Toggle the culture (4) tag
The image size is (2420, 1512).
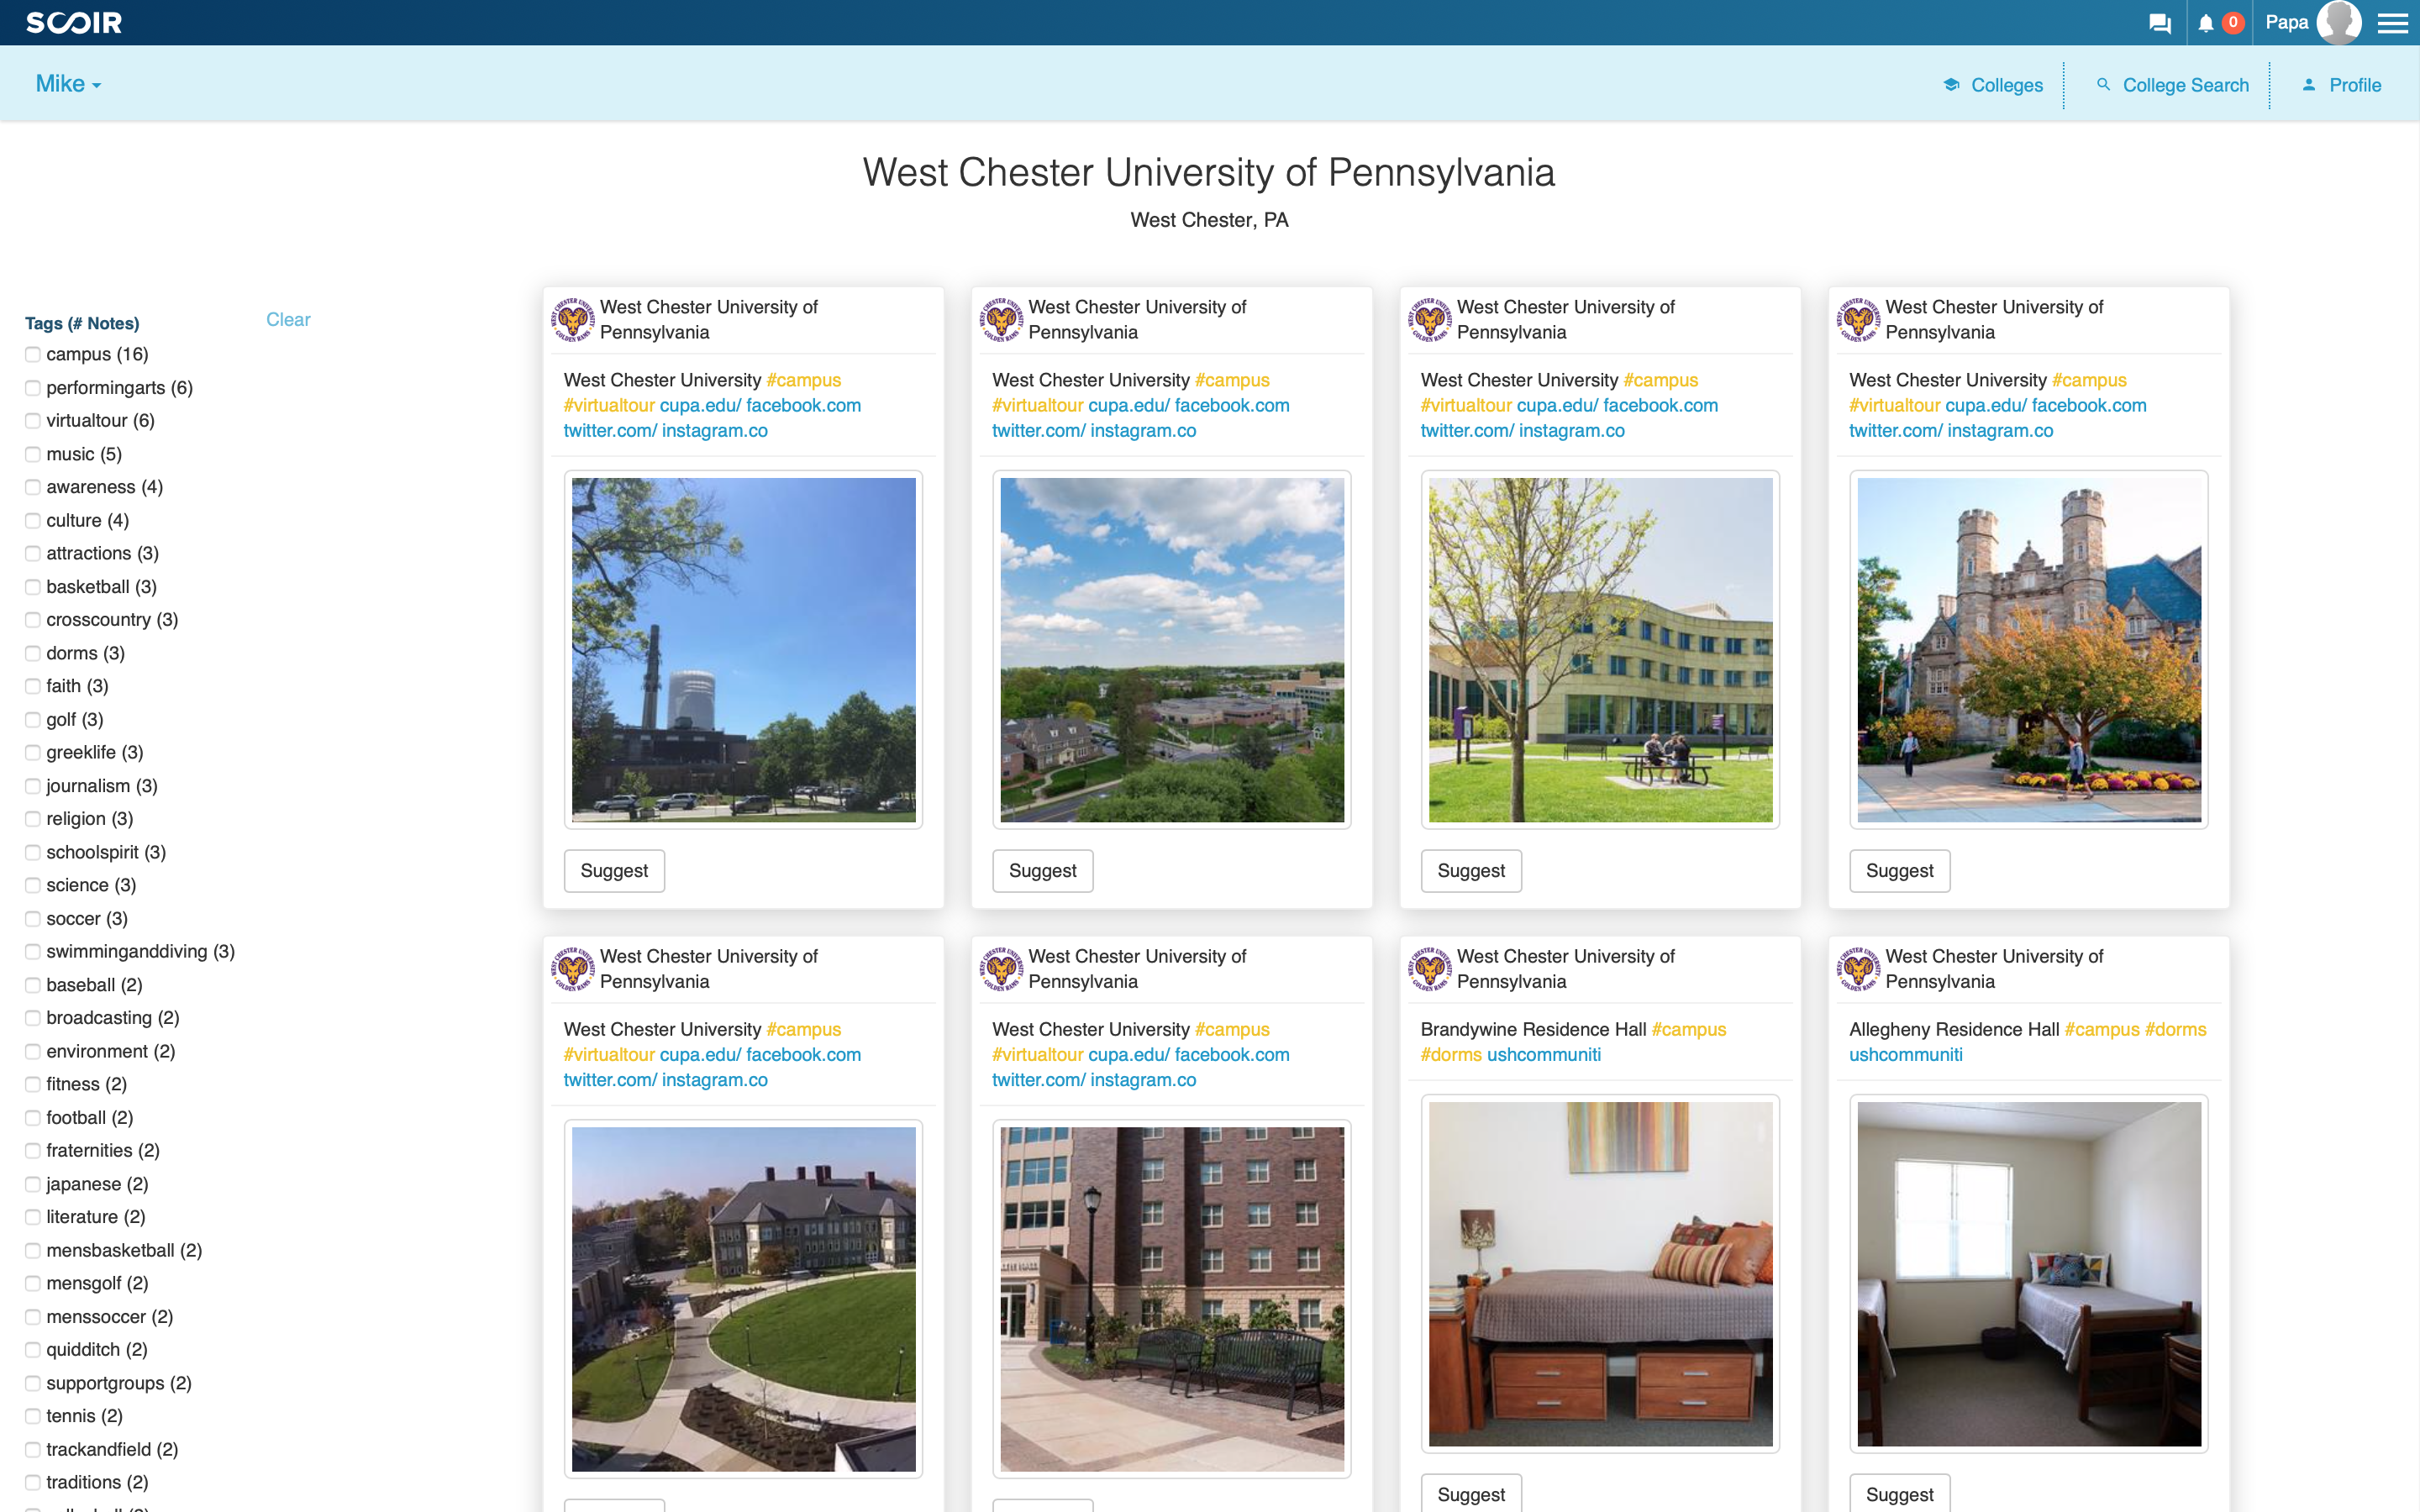pyautogui.click(x=33, y=521)
